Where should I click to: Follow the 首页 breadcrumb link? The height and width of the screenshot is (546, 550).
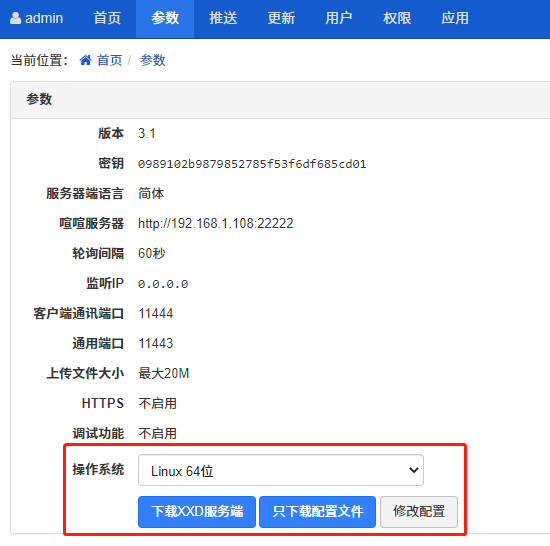click(109, 60)
